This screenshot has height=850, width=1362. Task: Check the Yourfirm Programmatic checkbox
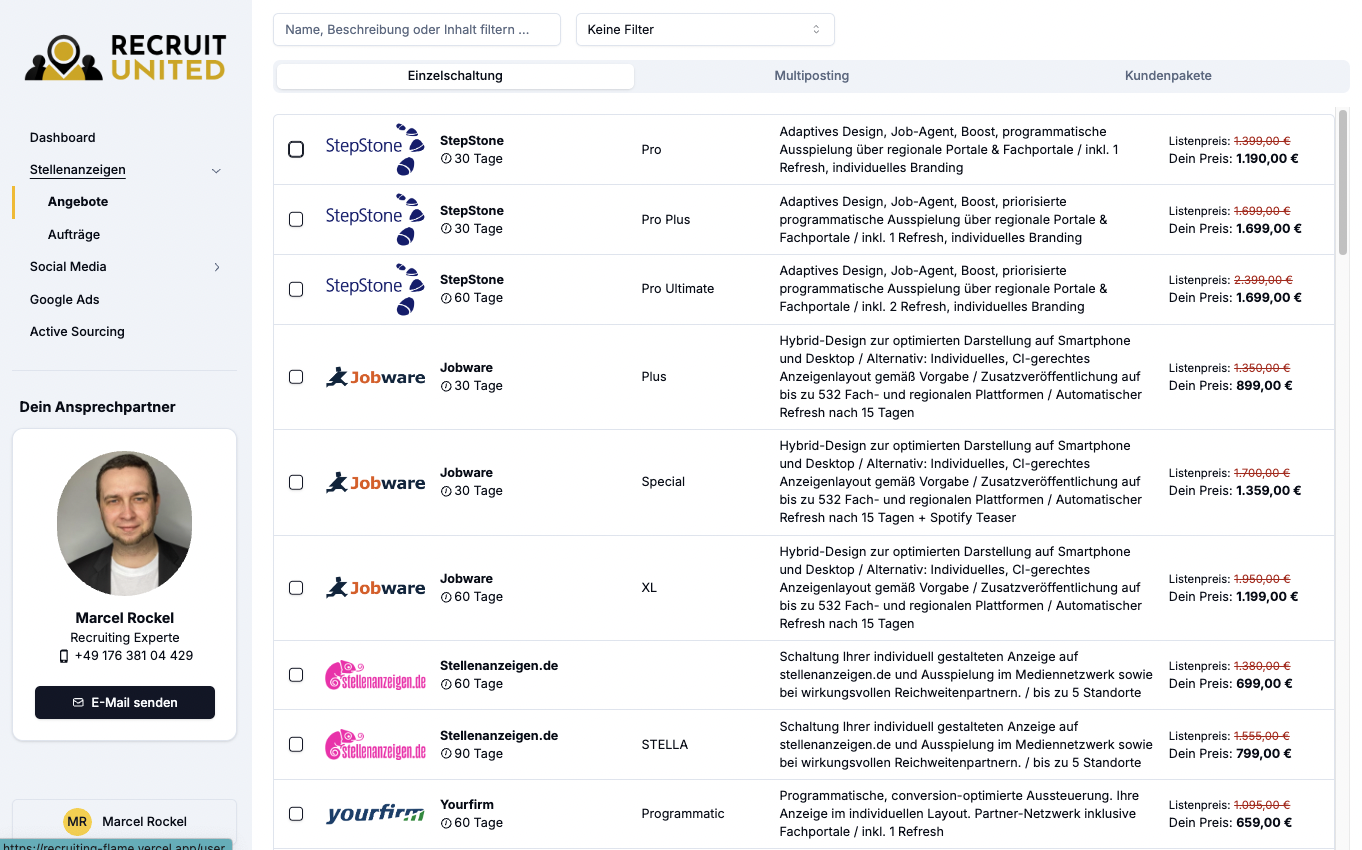point(296,814)
